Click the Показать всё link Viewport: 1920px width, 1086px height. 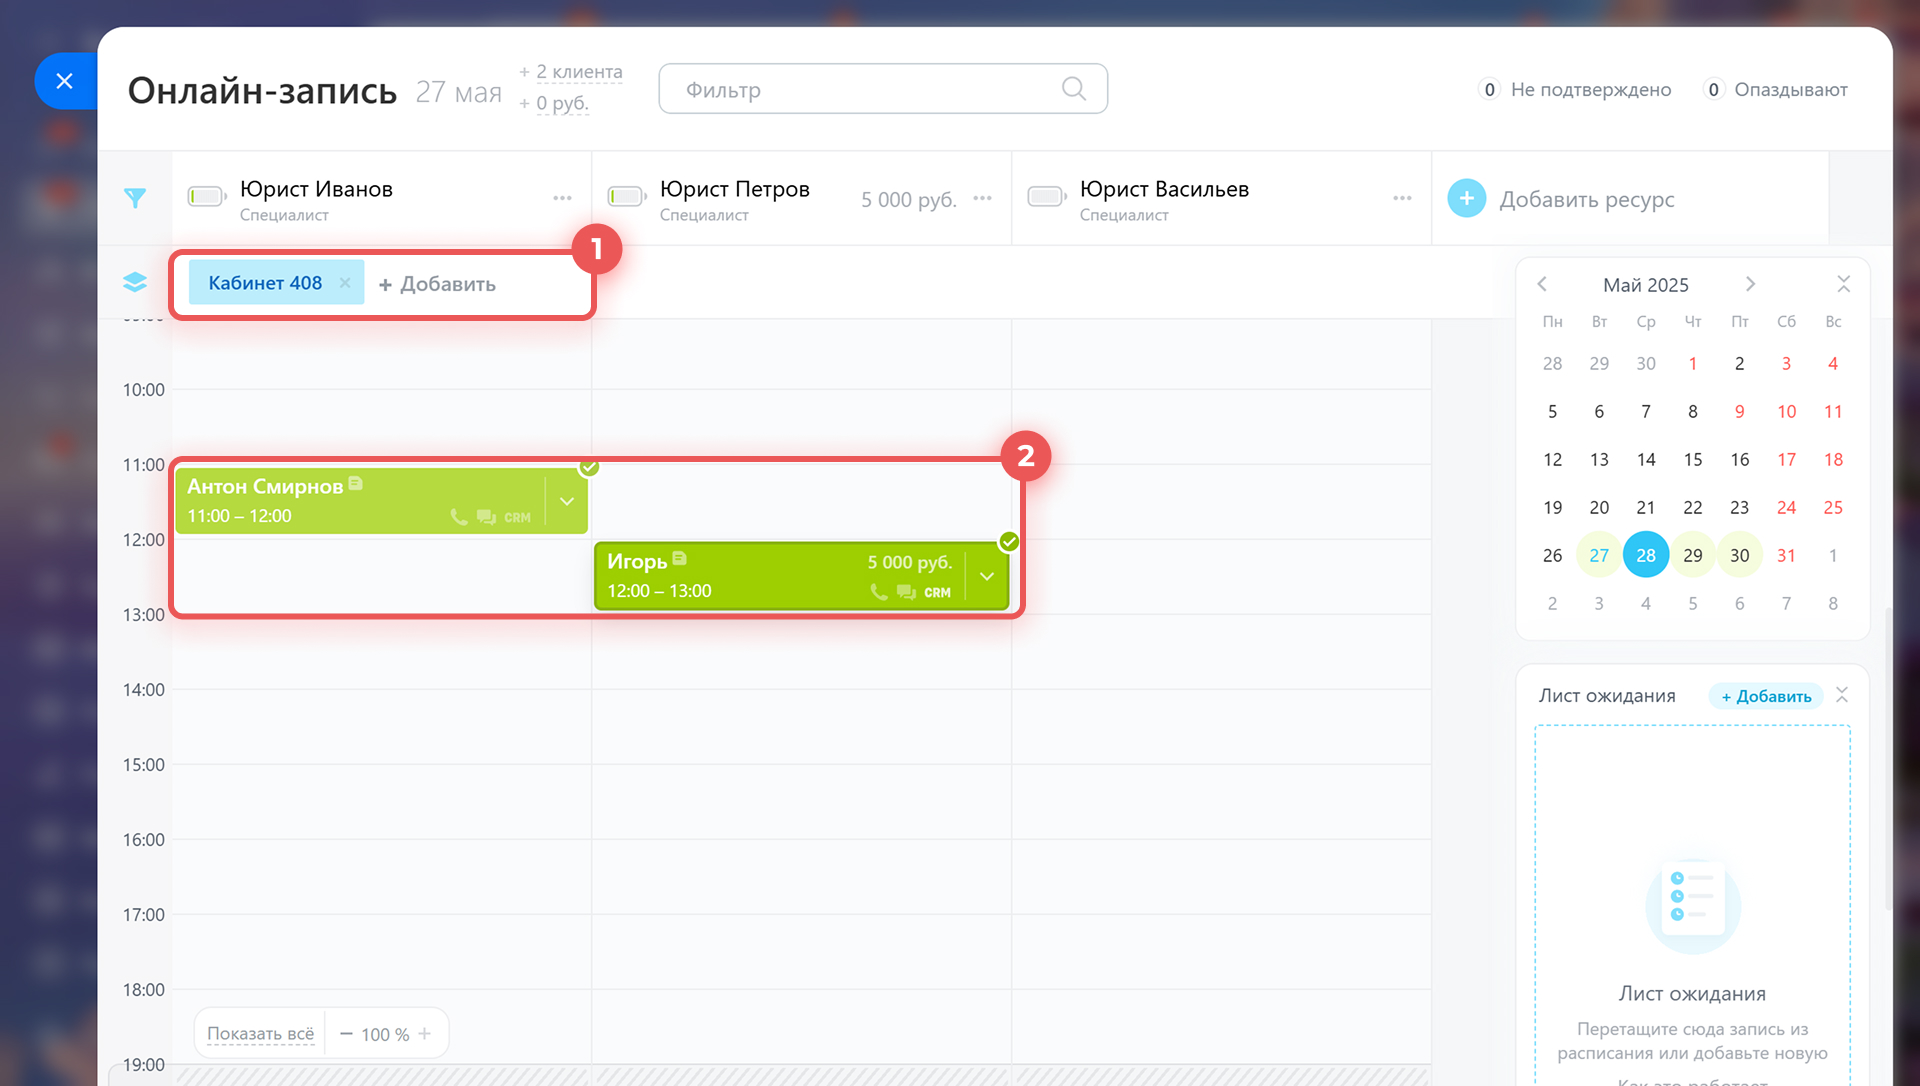pos(260,1034)
